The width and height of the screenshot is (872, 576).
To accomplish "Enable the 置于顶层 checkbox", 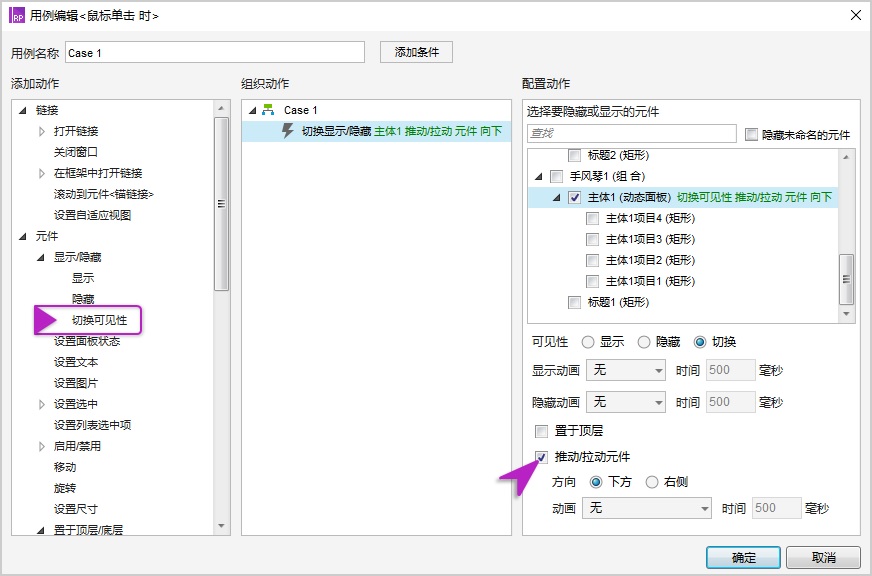I will coord(541,431).
